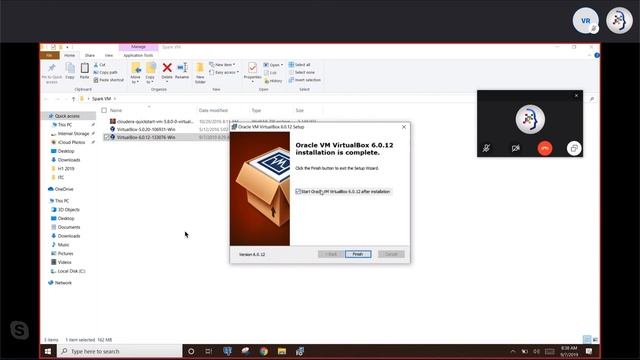Image resolution: width=640 pixels, height=360 pixels.
Task: Open History in the ribbon Open group
Action: (x=273, y=81)
